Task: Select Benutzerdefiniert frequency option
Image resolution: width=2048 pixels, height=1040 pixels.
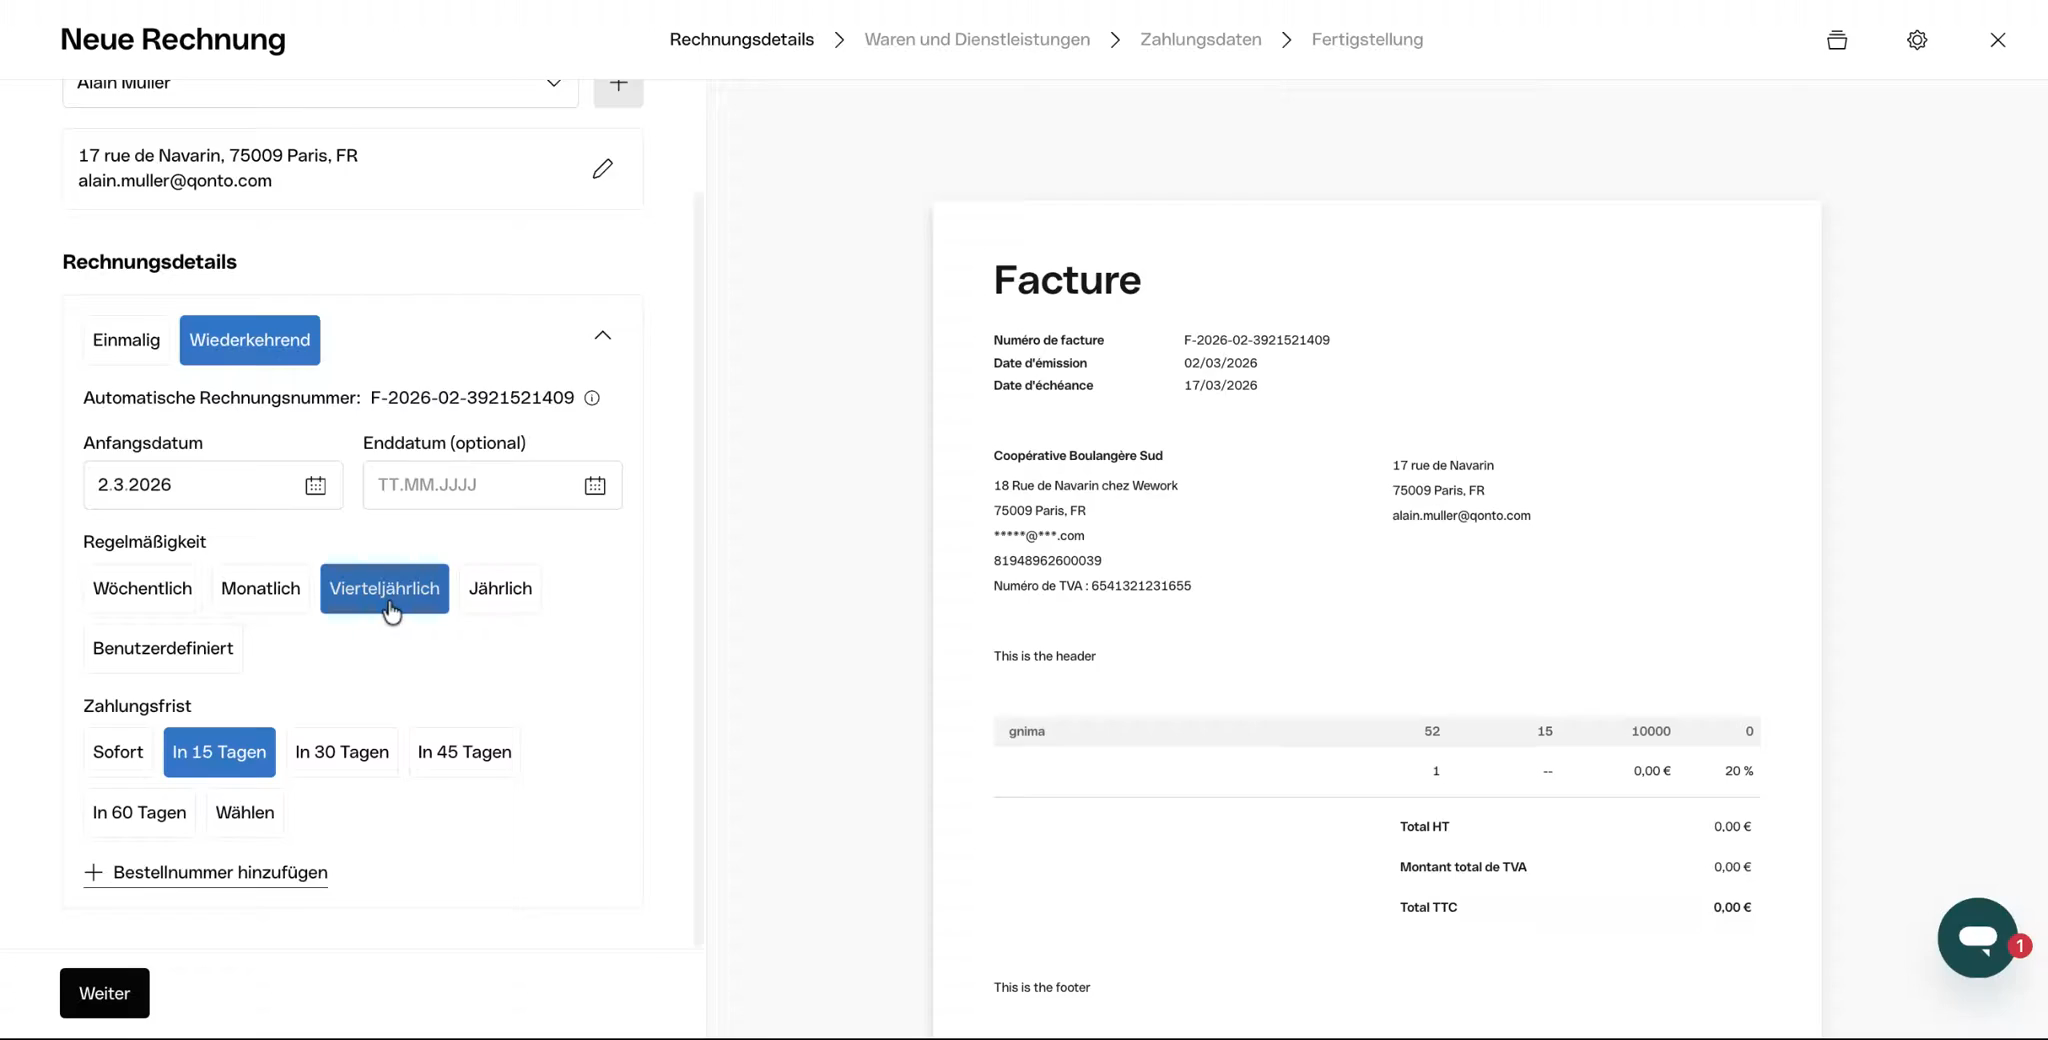Action: tap(163, 648)
